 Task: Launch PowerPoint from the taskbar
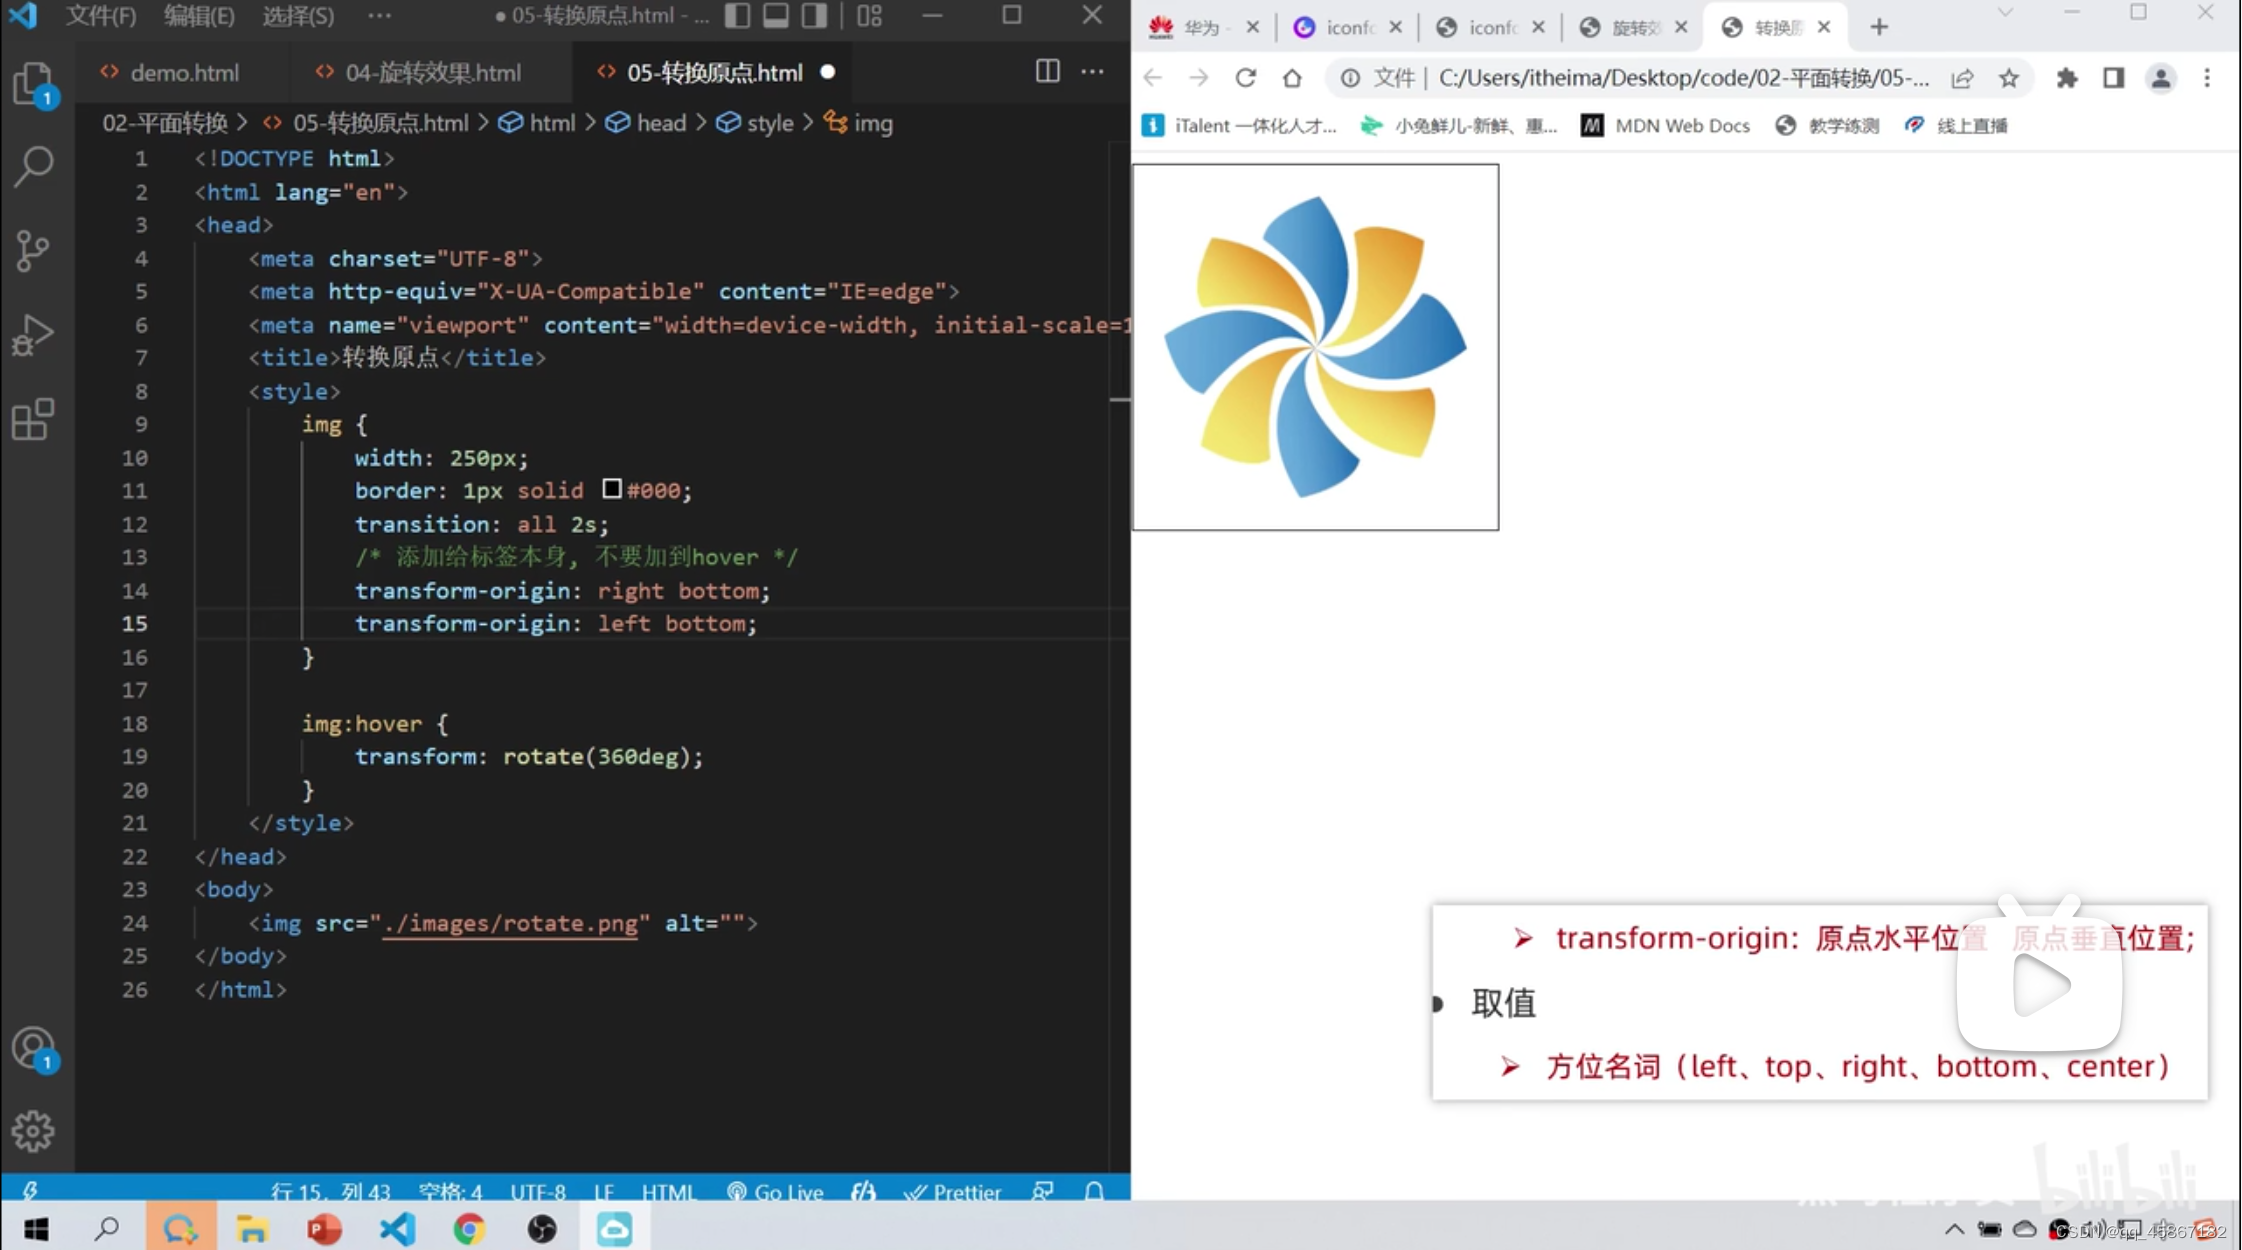[324, 1228]
